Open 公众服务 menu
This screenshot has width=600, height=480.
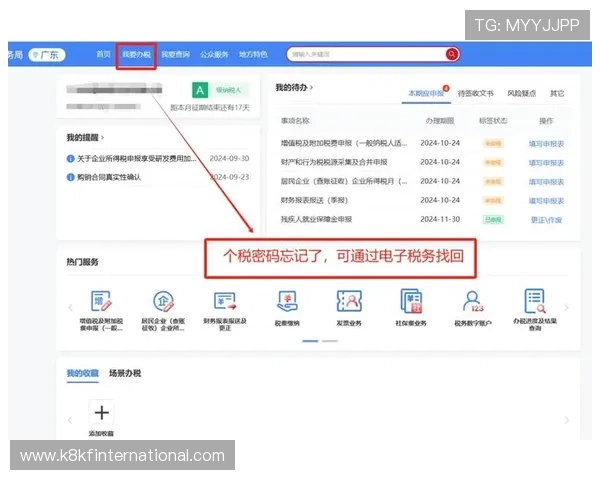[x=214, y=55]
